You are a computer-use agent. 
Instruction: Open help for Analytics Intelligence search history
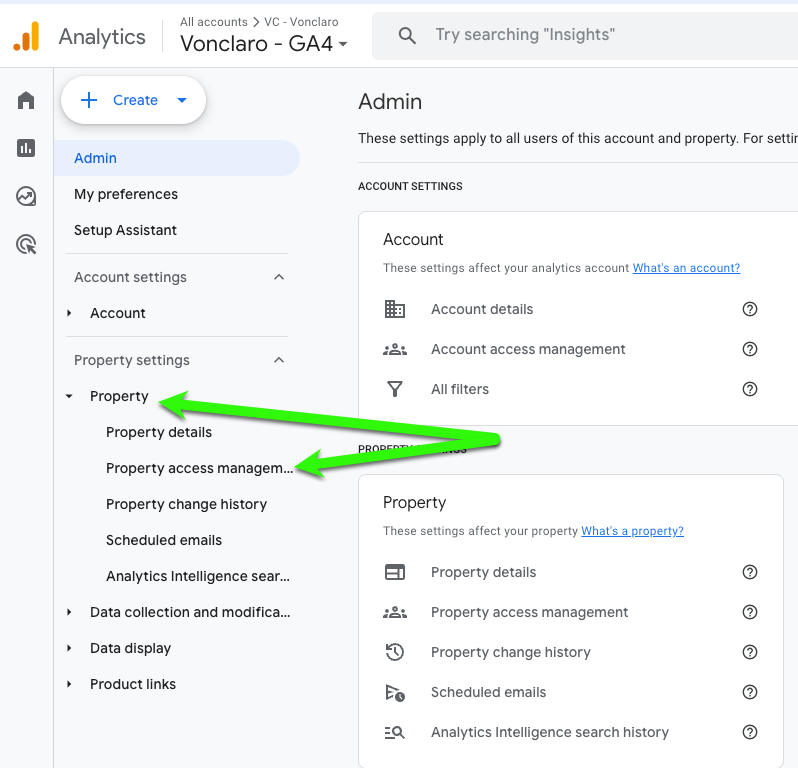[750, 732]
